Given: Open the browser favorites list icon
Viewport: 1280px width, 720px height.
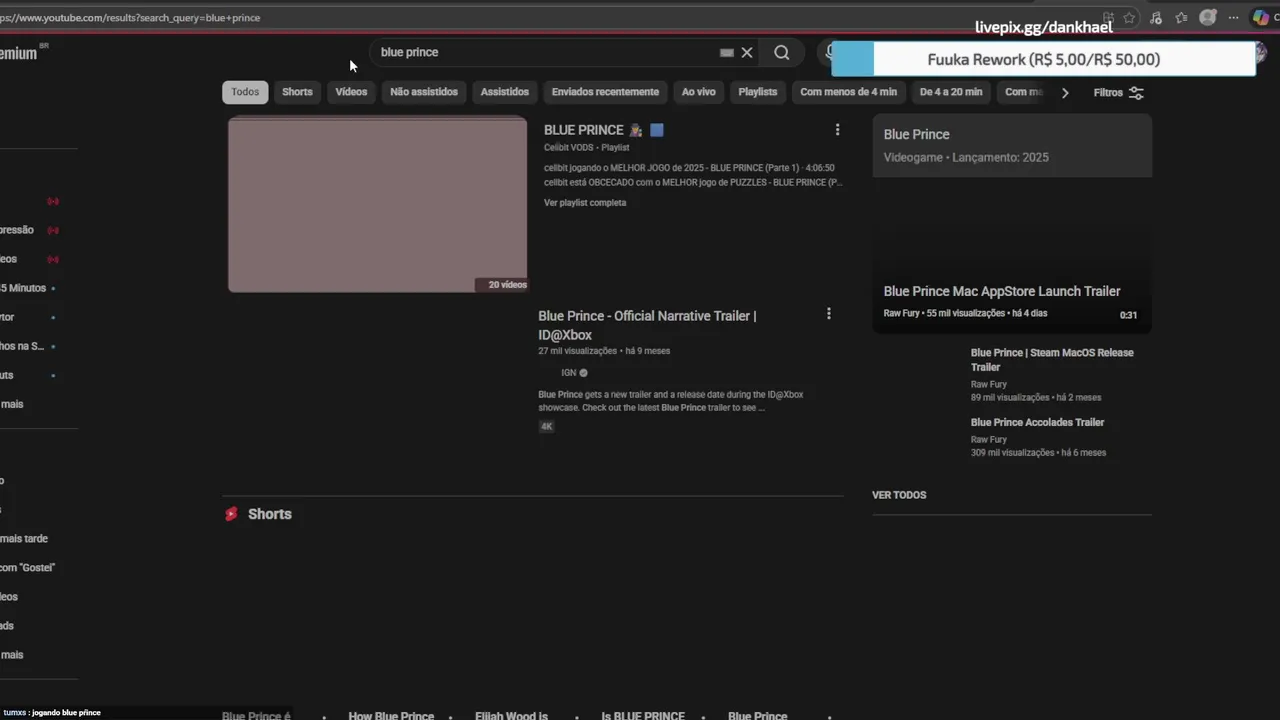Looking at the screenshot, I should point(1182,18).
